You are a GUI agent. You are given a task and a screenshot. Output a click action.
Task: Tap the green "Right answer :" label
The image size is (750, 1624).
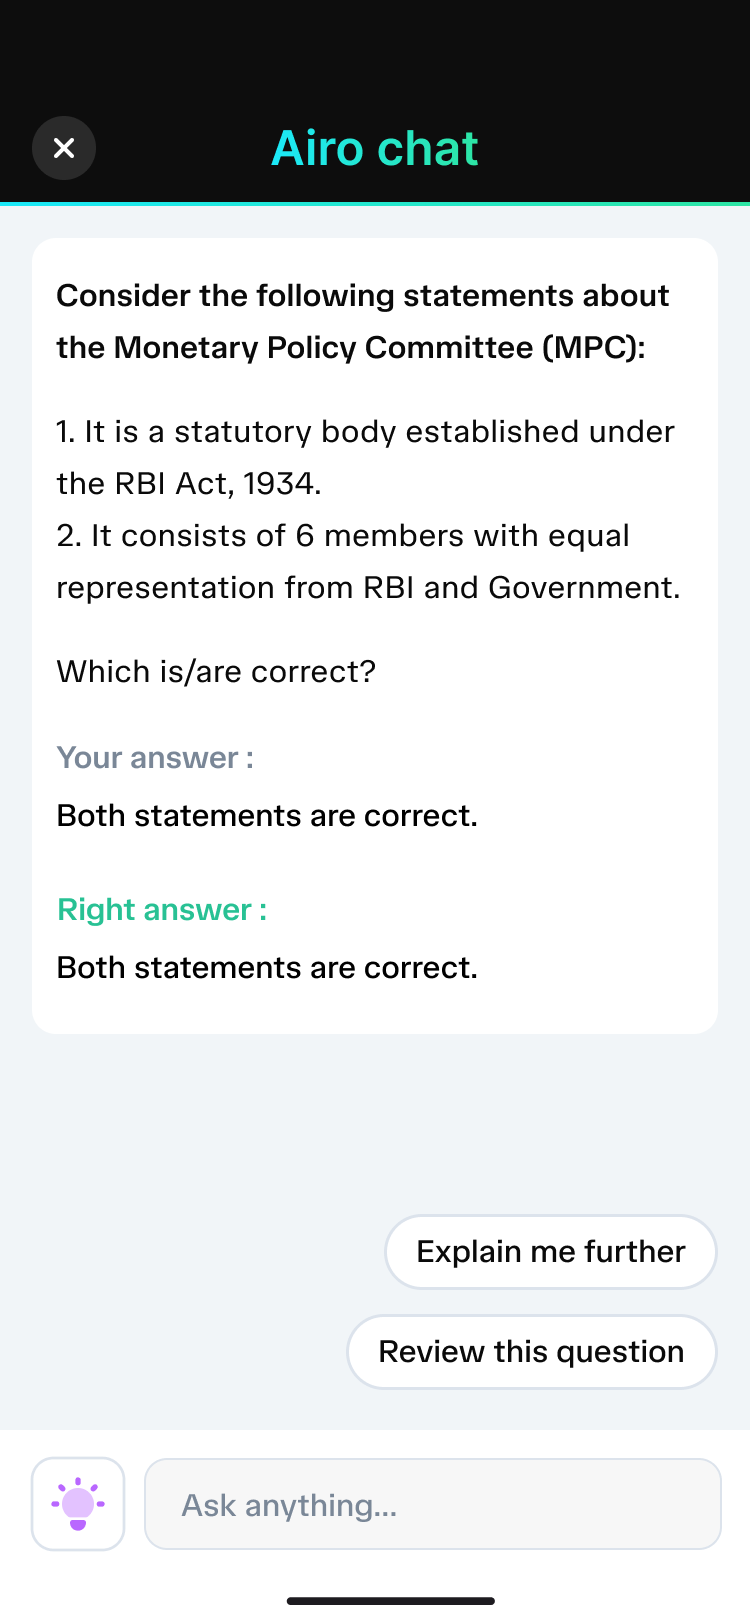162,909
